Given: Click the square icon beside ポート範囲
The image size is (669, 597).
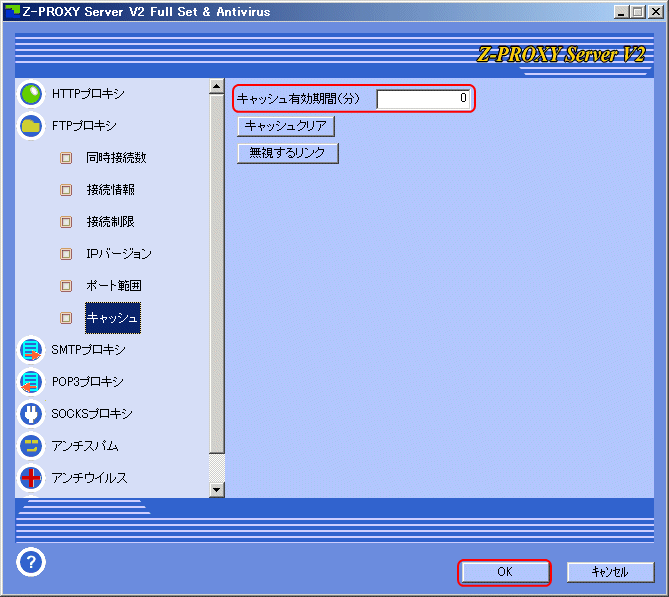Looking at the screenshot, I should (x=66, y=286).
